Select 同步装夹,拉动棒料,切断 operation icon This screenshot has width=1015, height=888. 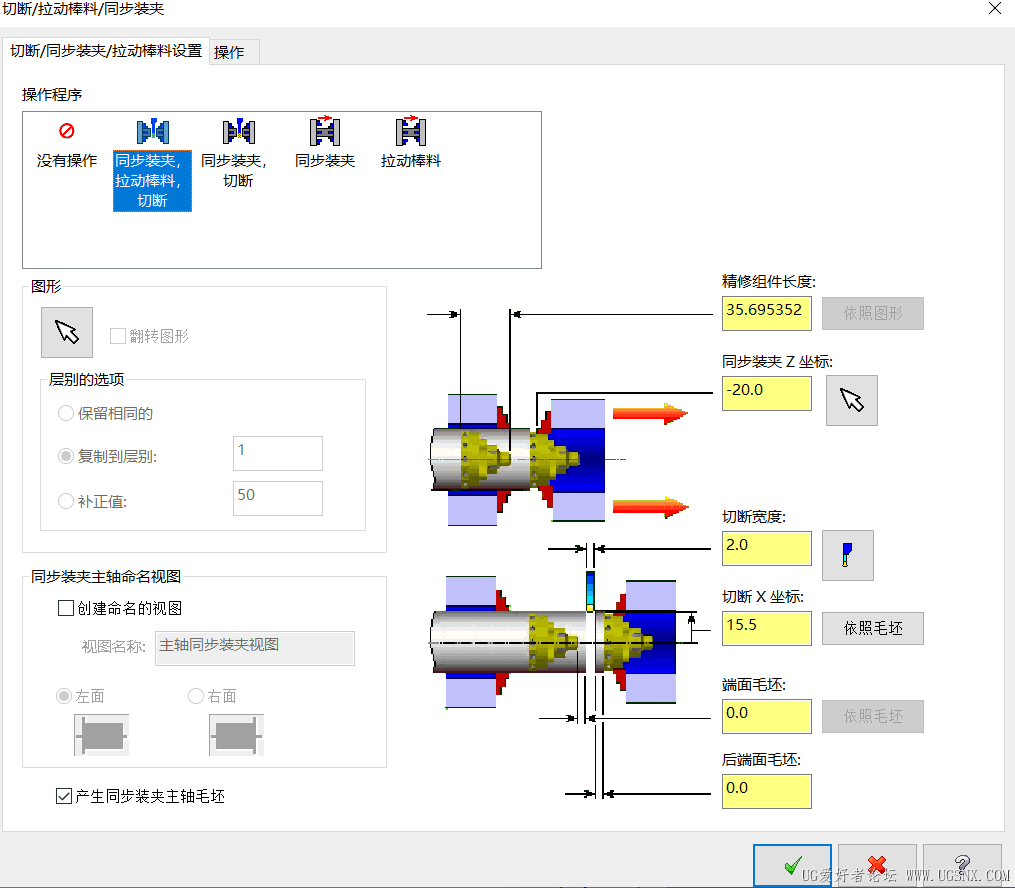pos(153,131)
